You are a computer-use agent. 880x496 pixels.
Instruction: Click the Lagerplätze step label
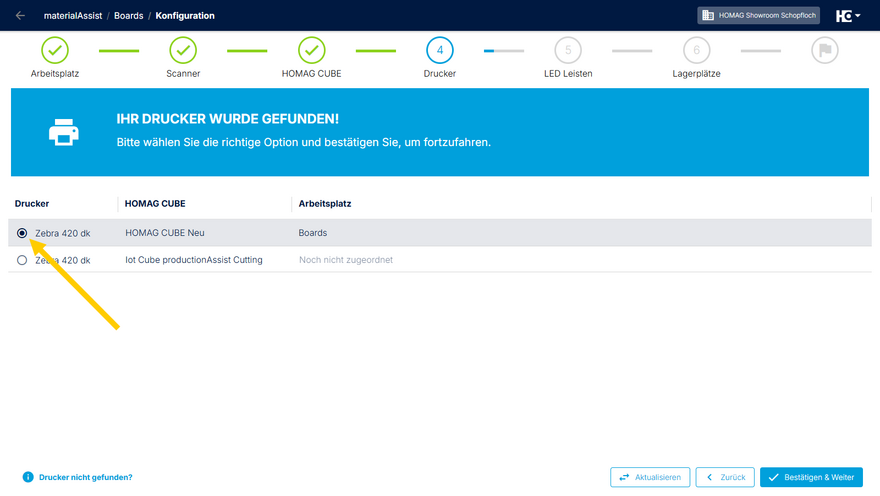pyautogui.click(x=696, y=74)
